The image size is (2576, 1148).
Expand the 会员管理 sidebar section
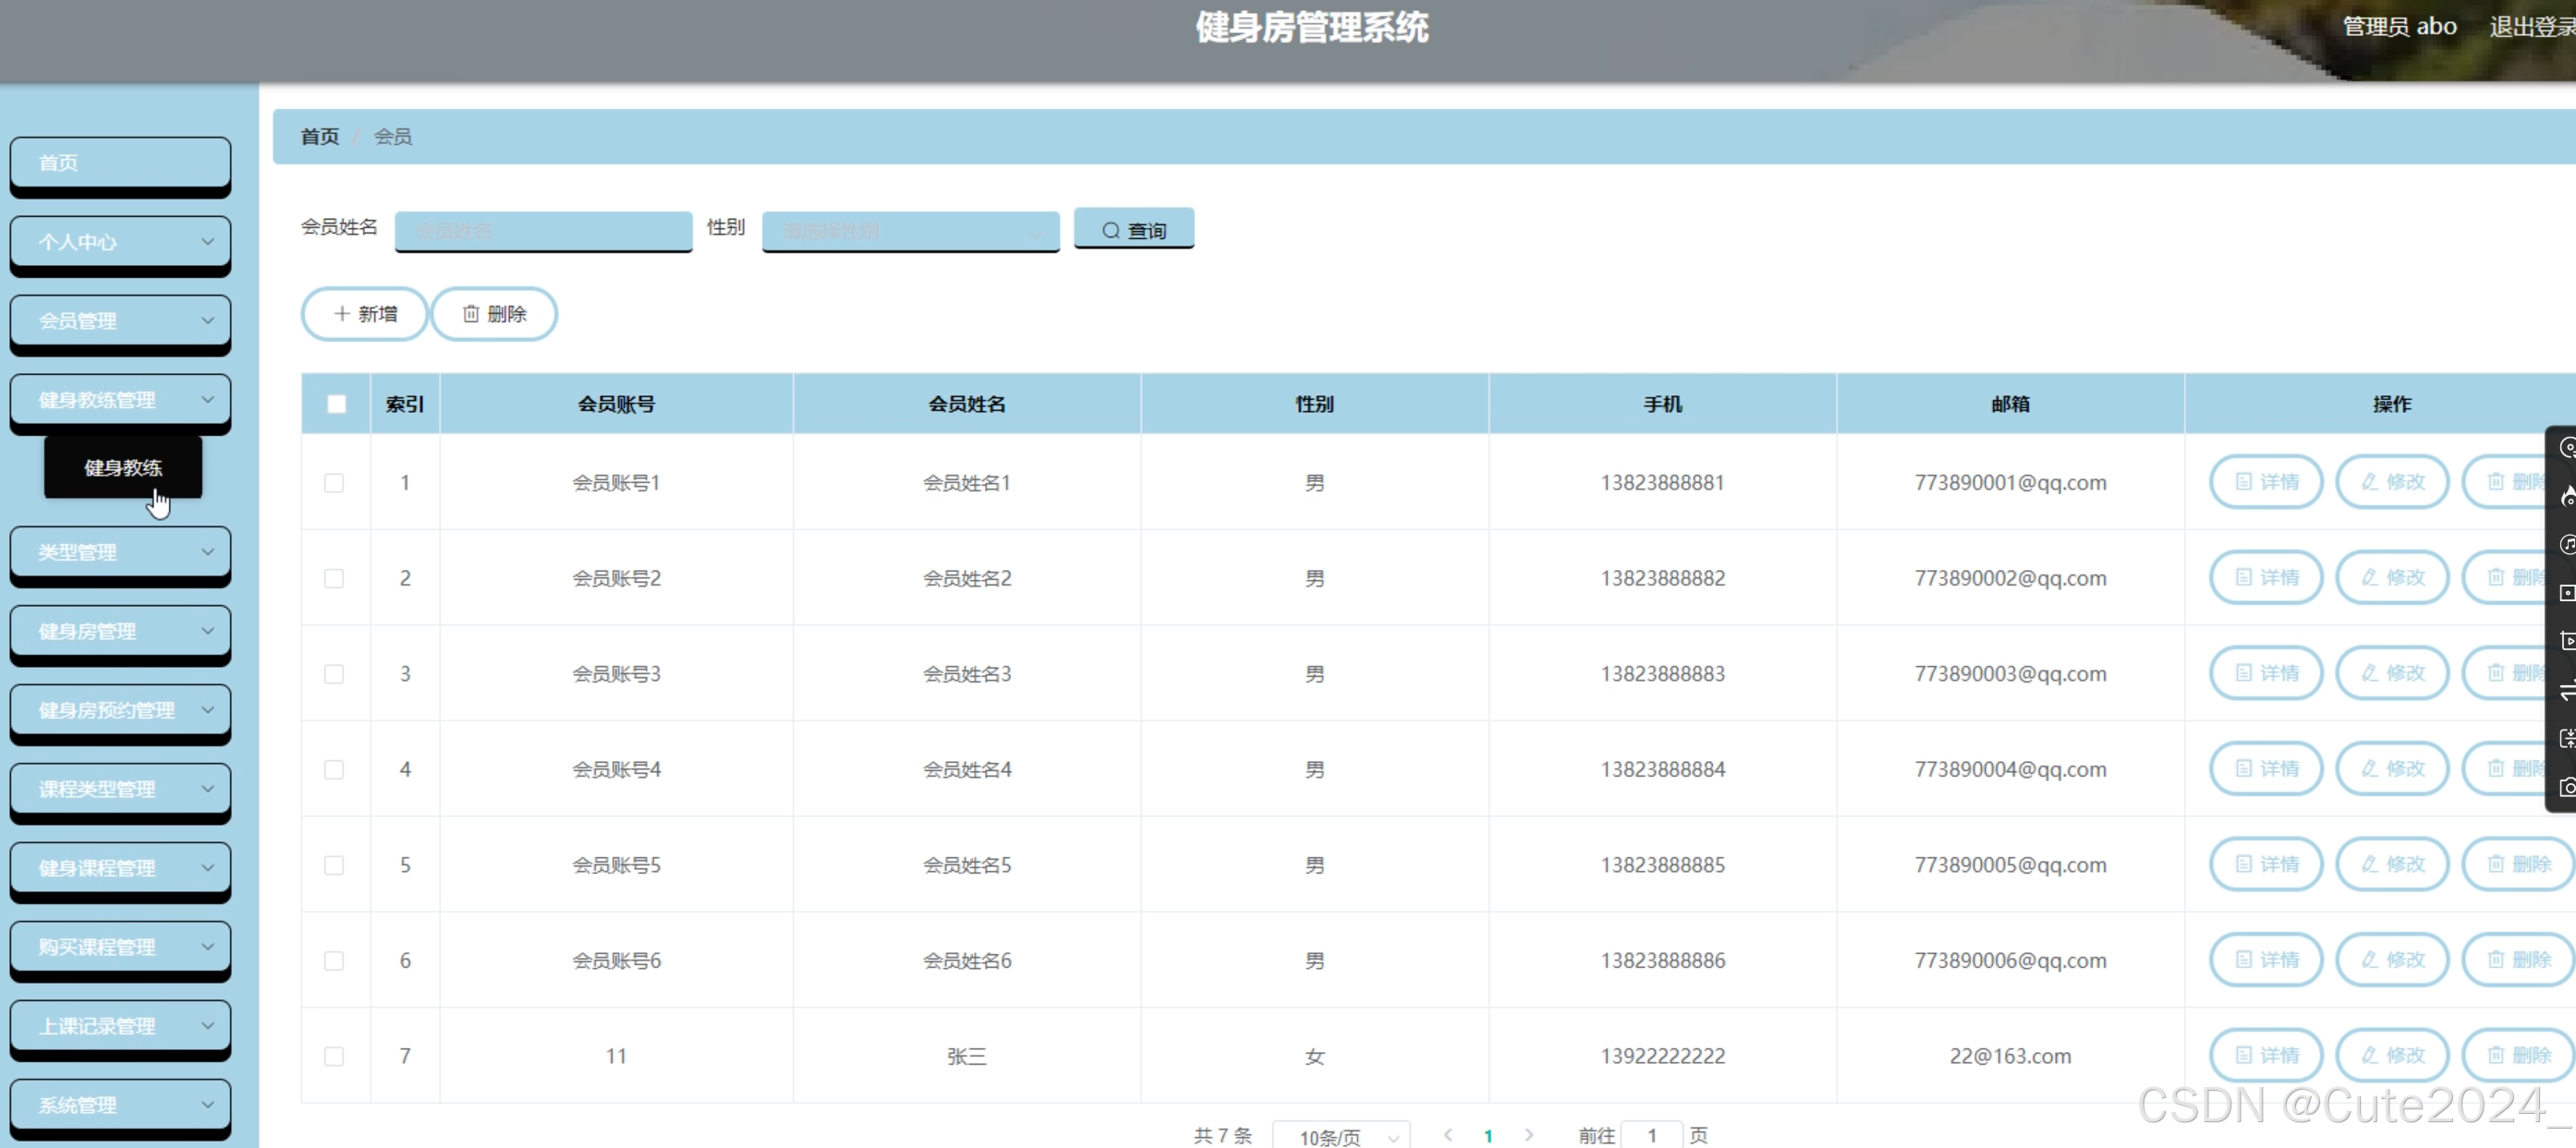click(120, 321)
